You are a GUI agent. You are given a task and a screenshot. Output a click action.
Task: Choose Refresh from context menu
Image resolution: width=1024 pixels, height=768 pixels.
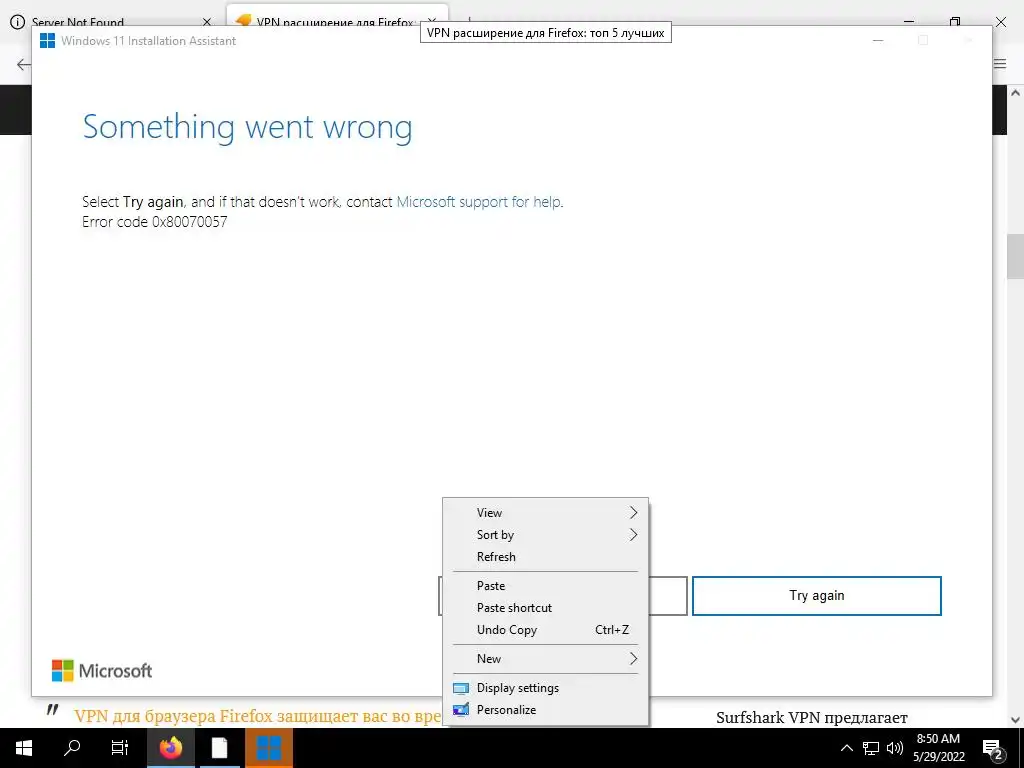pos(545,557)
